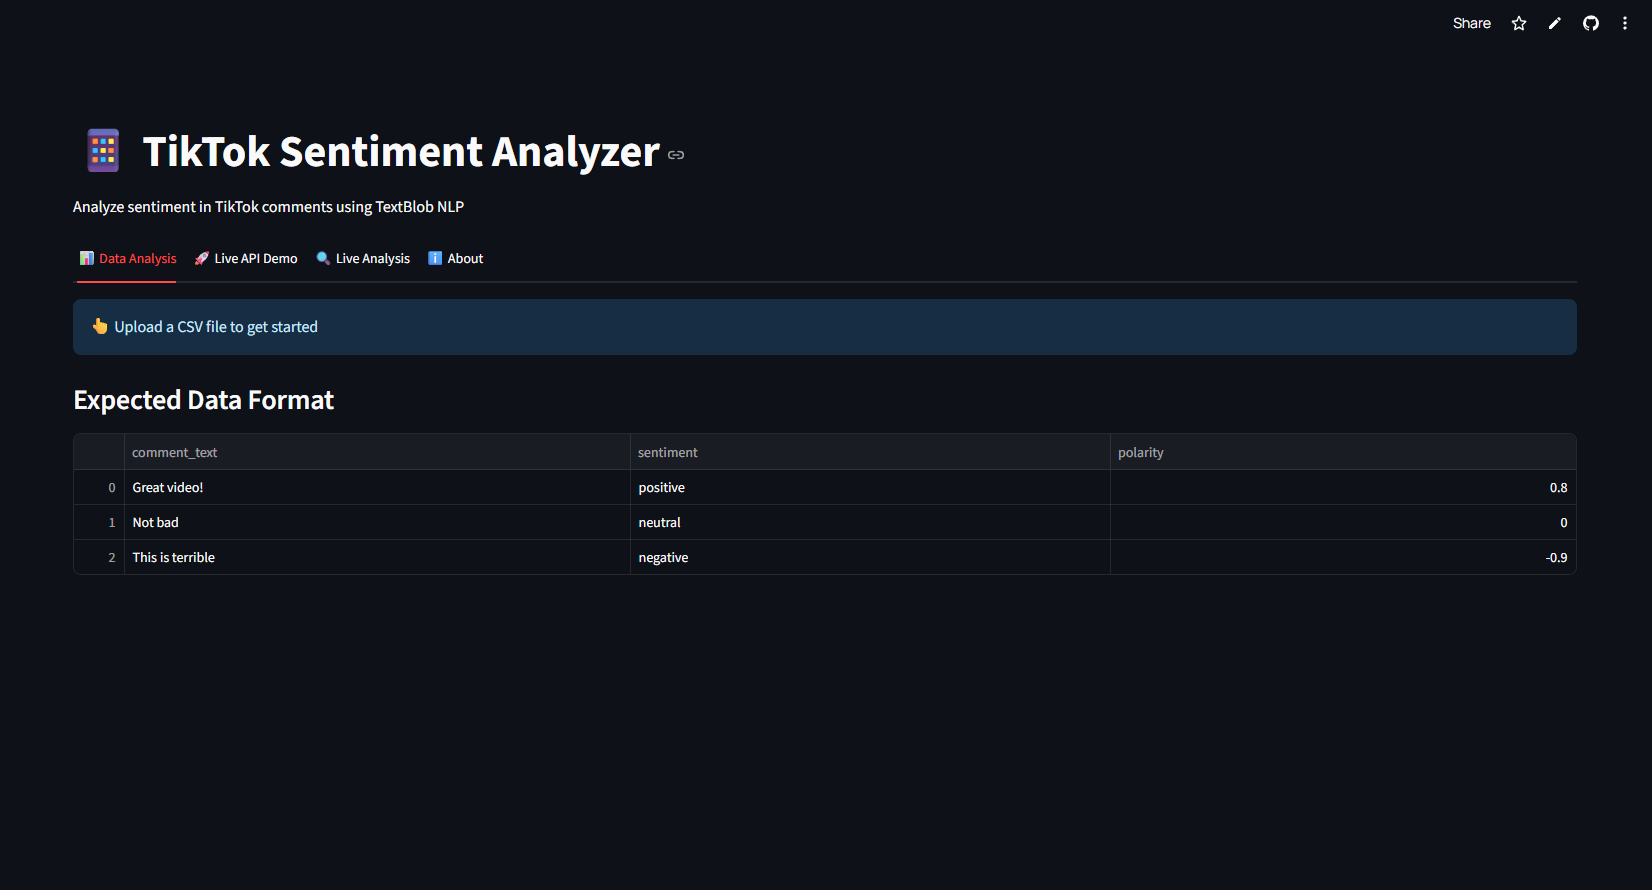
Task: Click row index 1 in the table
Action: point(99,522)
